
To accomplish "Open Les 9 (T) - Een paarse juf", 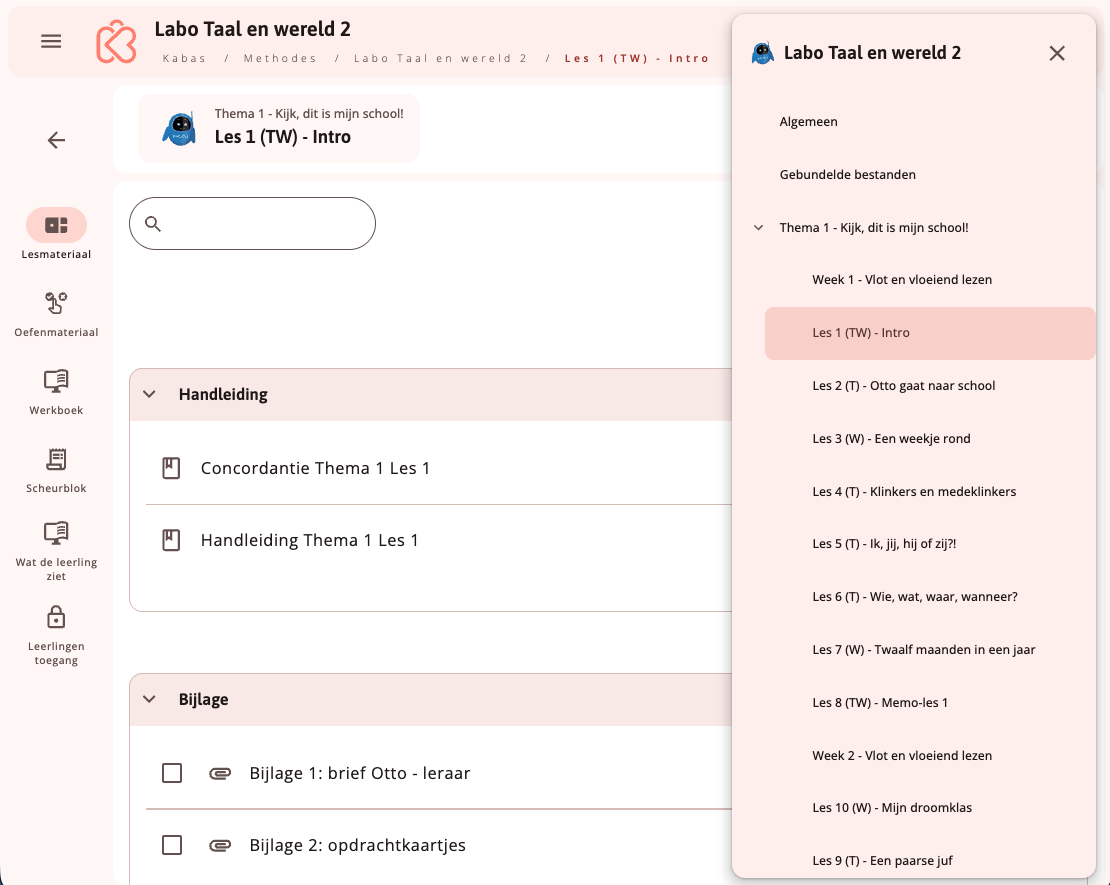I will [882, 861].
